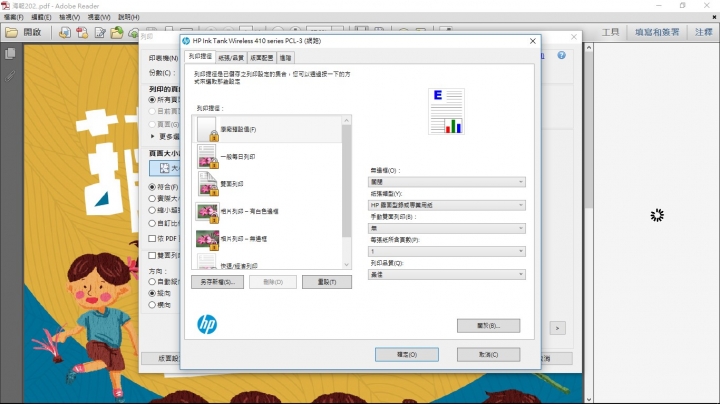Open 檢視(V) menu
The width and height of the screenshot is (720, 404).
point(69,17)
